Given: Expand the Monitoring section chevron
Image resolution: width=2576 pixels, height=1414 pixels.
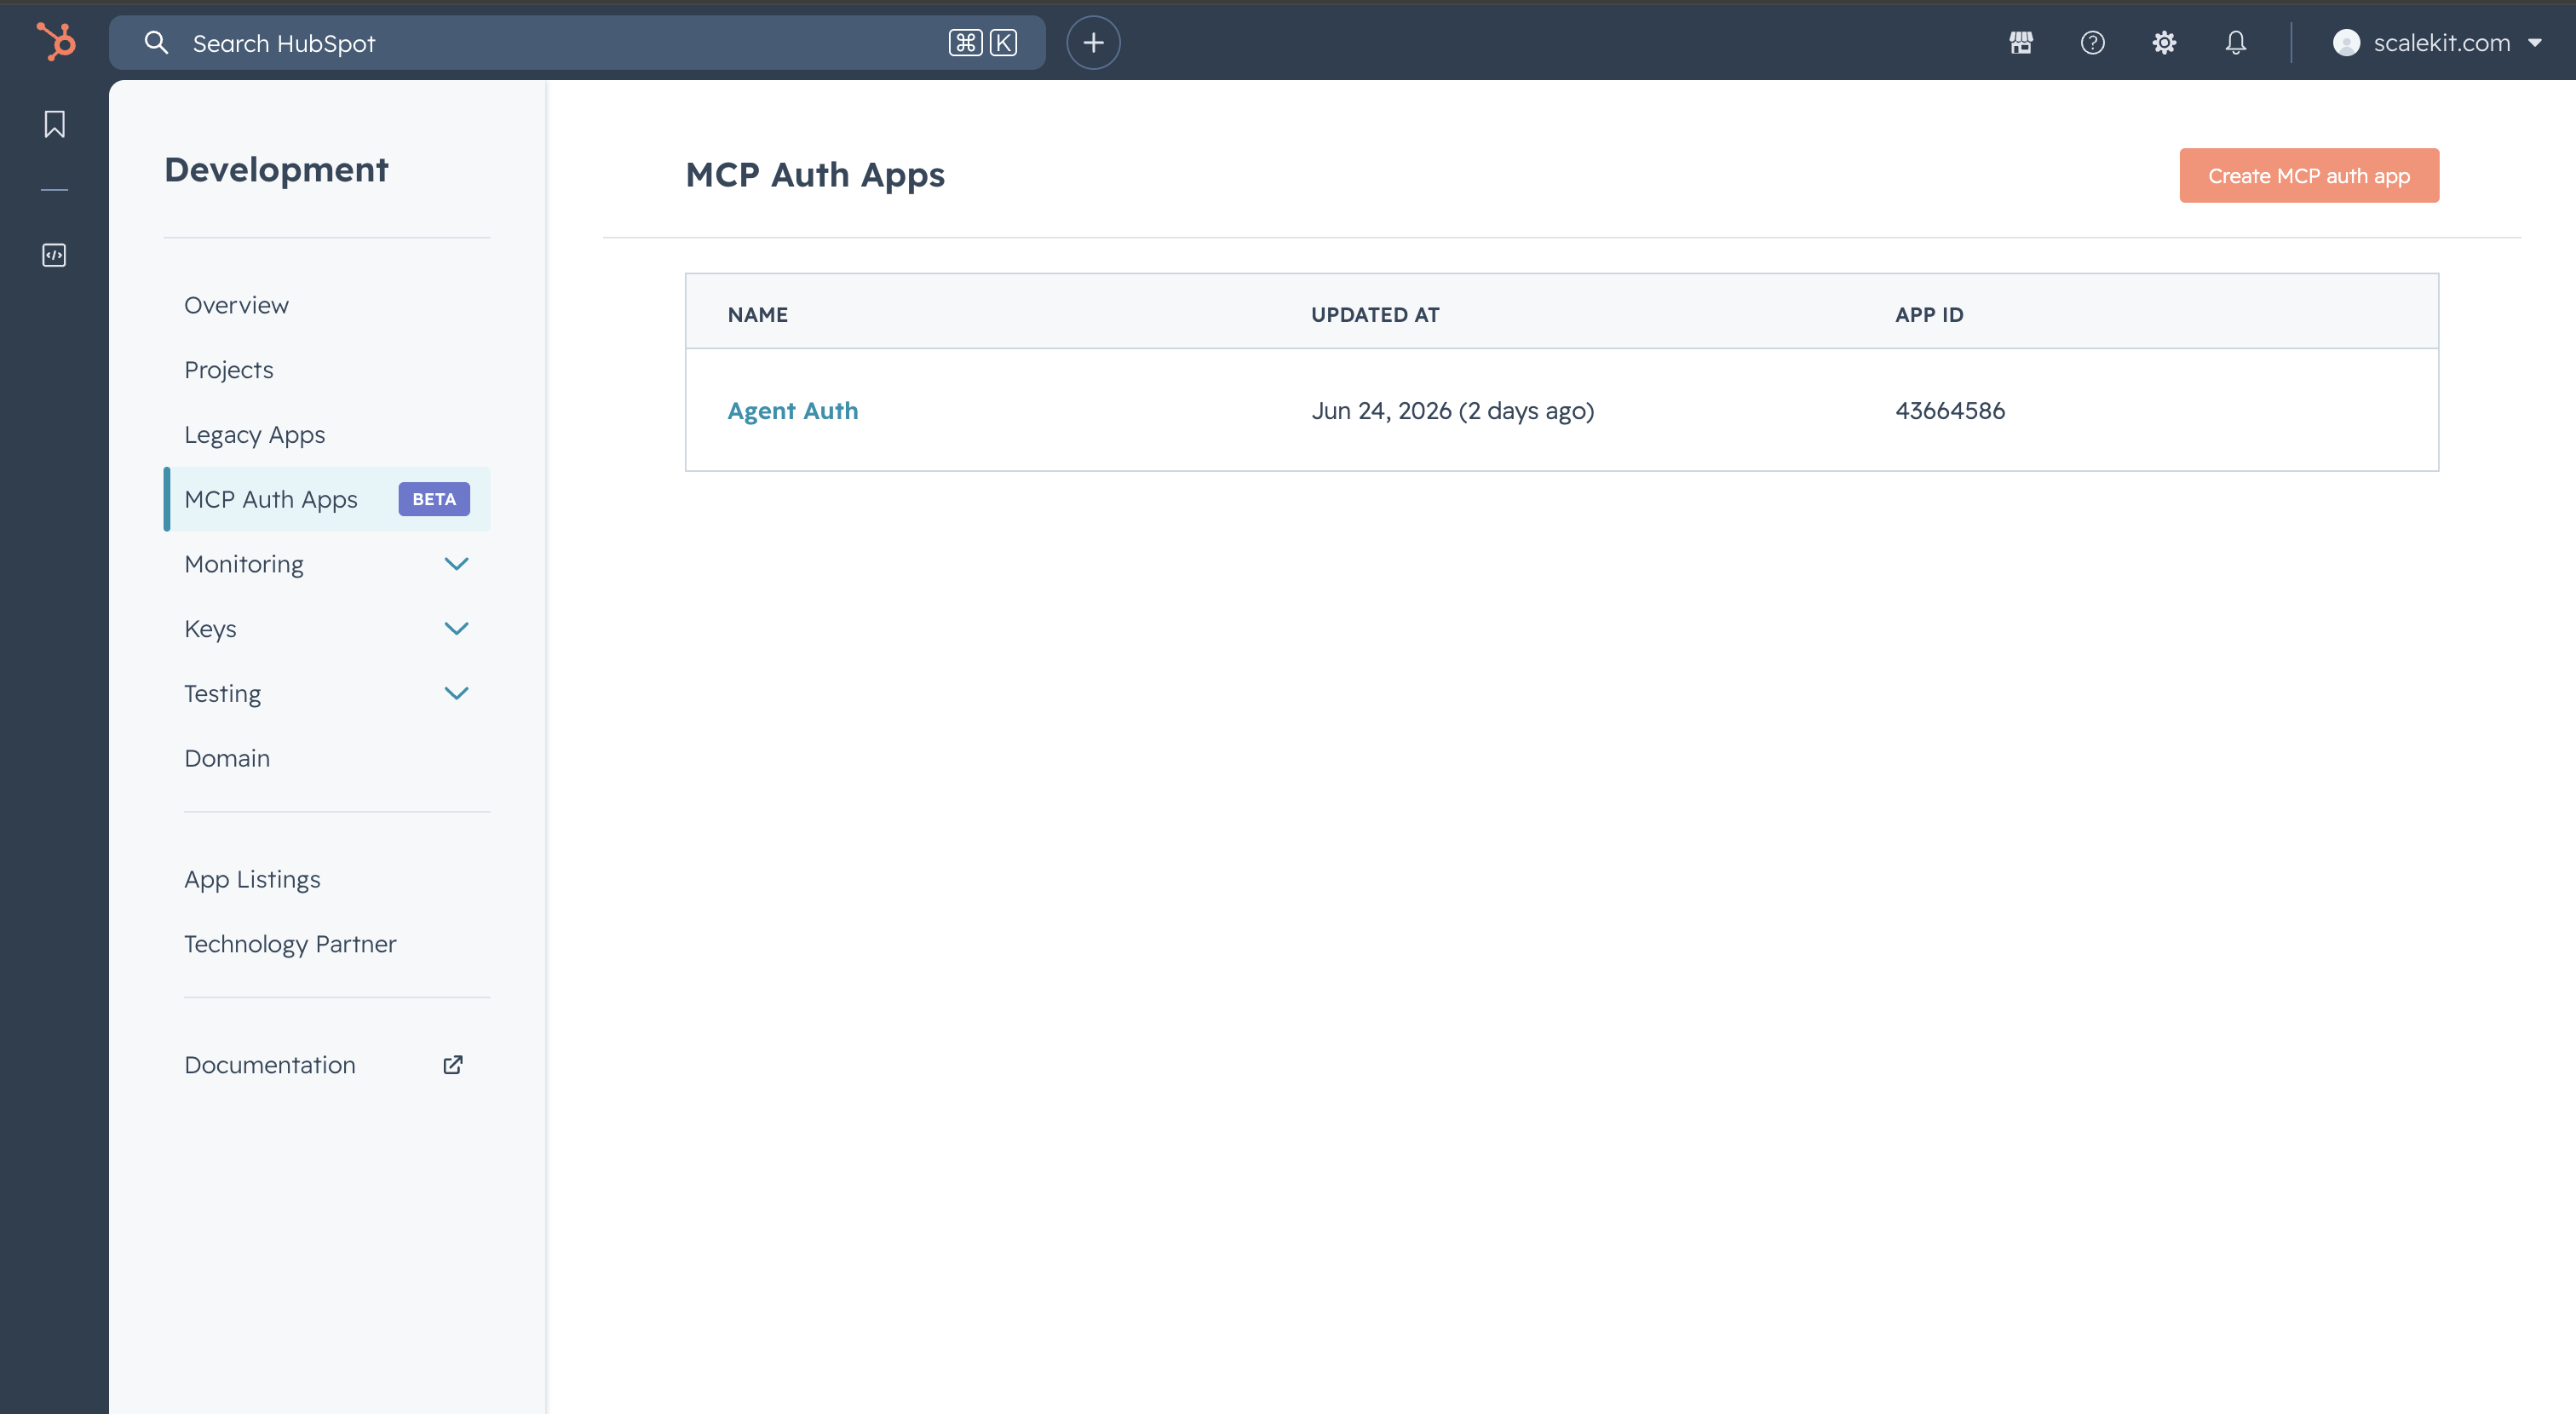Looking at the screenshot, I should [456, 564].
